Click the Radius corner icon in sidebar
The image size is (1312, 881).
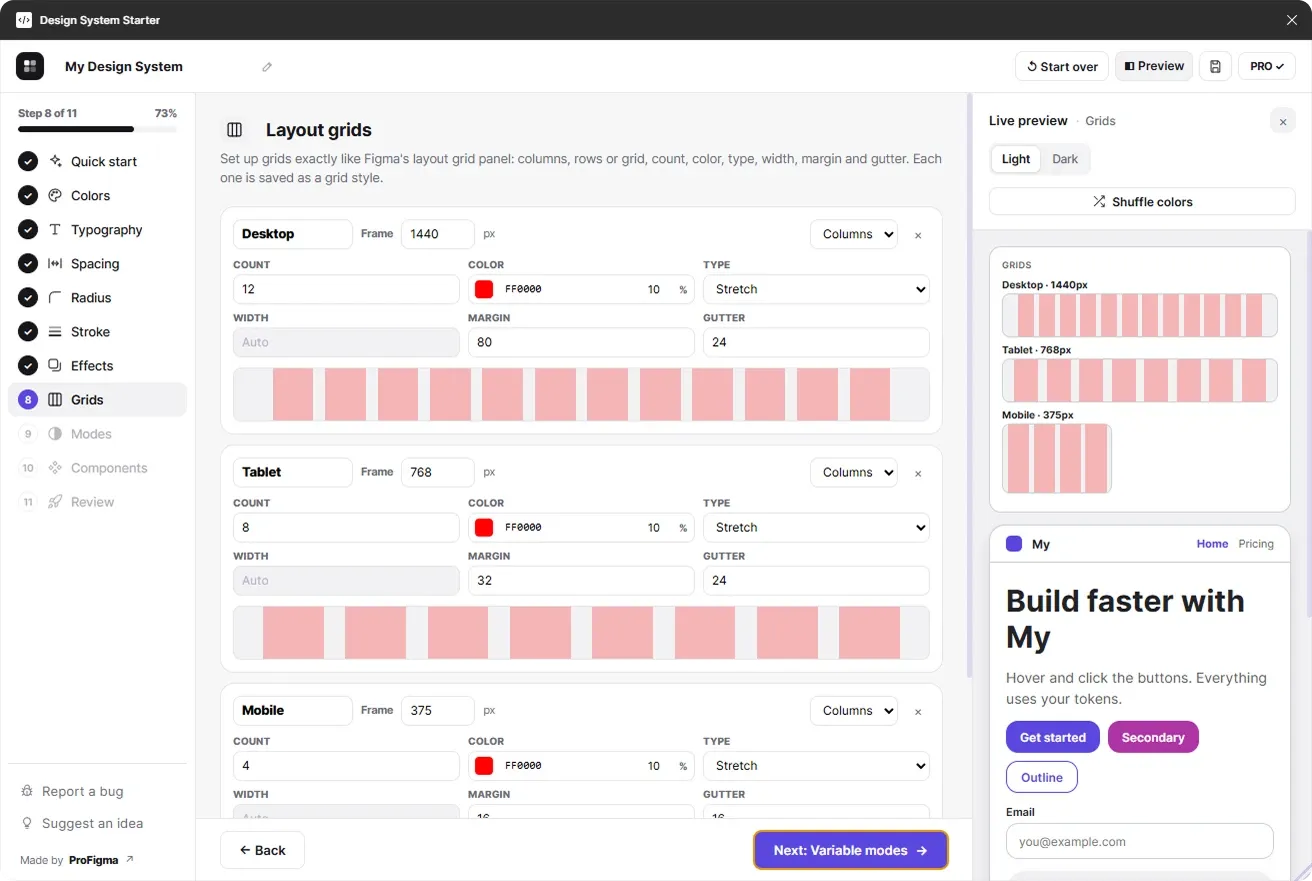click(55, 298)
